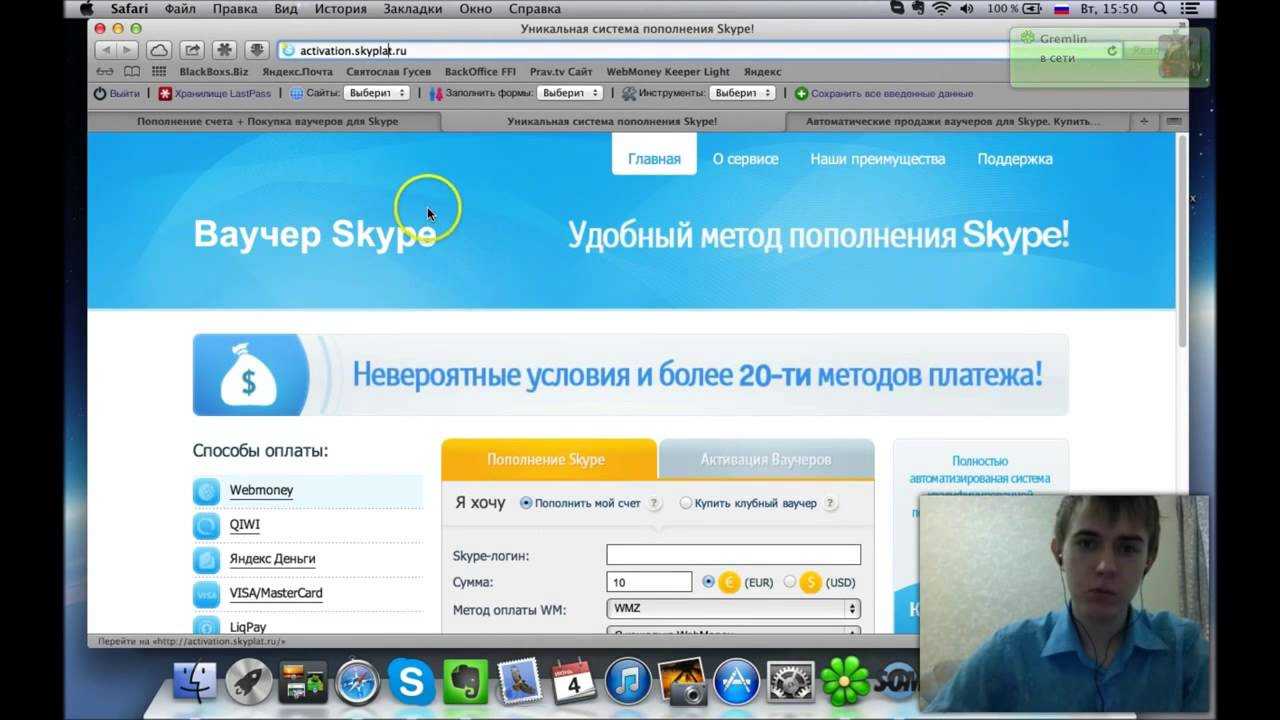Select the Купить клубный ваучер radio button
This screenshot has width=1280, height=720.
click(x=686, y=503)
